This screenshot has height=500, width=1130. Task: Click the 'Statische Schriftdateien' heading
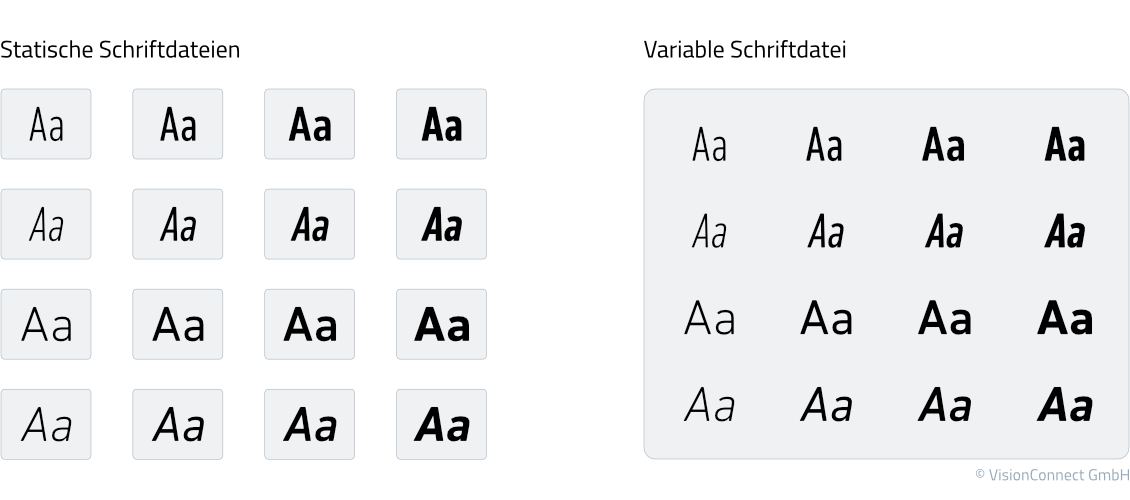pos(120,50)
